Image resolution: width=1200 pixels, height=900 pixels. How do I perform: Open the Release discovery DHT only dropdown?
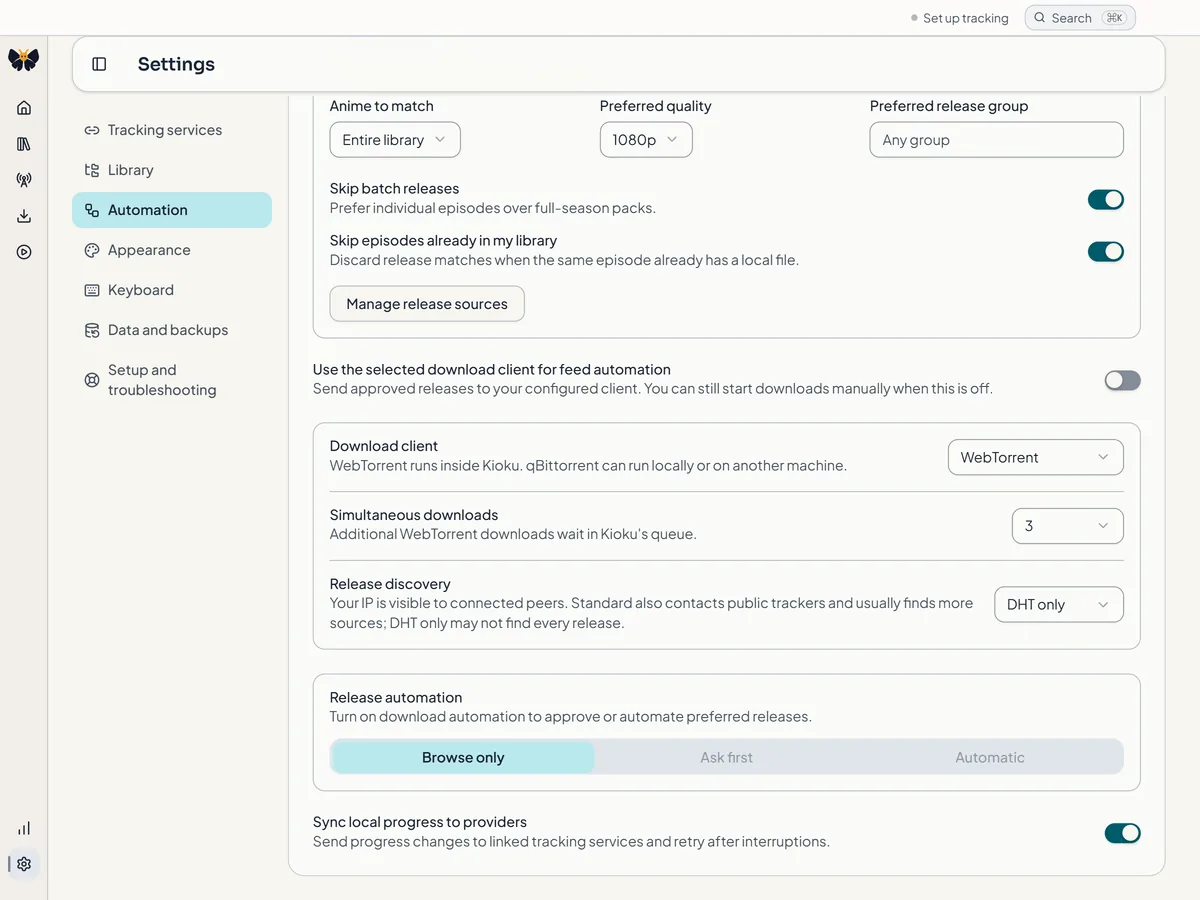click(1059, 605)
